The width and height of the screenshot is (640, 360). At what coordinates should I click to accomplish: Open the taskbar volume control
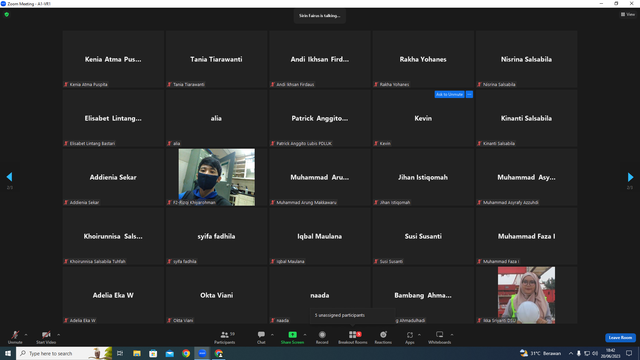(595, 353)
